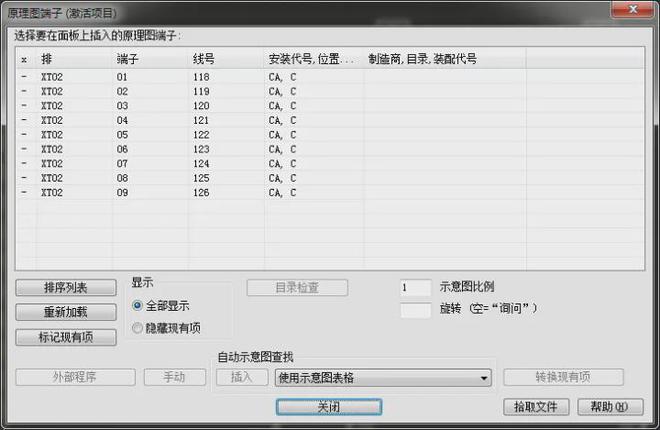
Task: Click wire number 121 cell
Action: (201, 120)
